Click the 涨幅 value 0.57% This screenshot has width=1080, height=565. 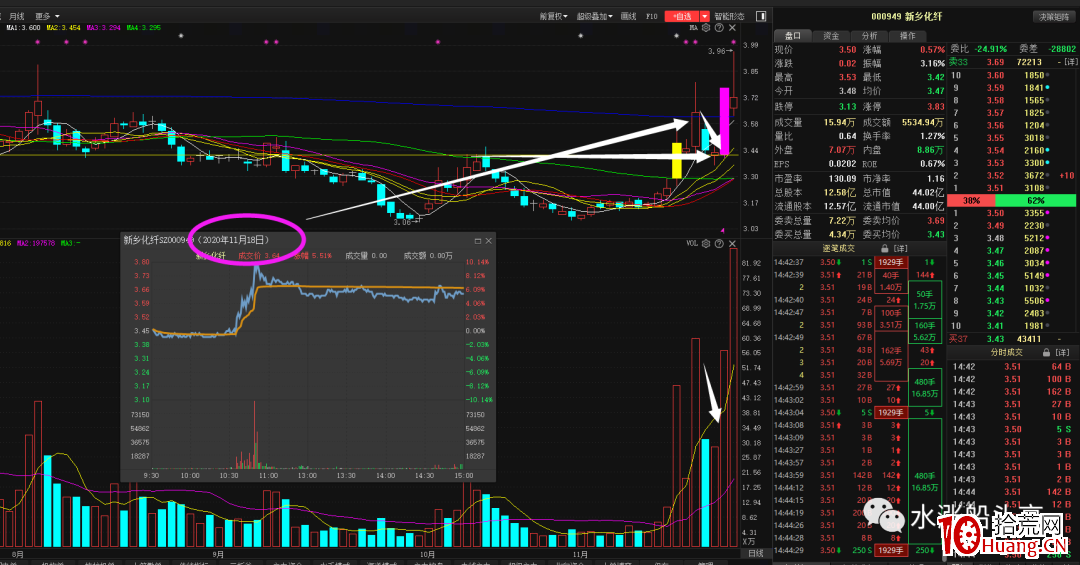(932, 50)
